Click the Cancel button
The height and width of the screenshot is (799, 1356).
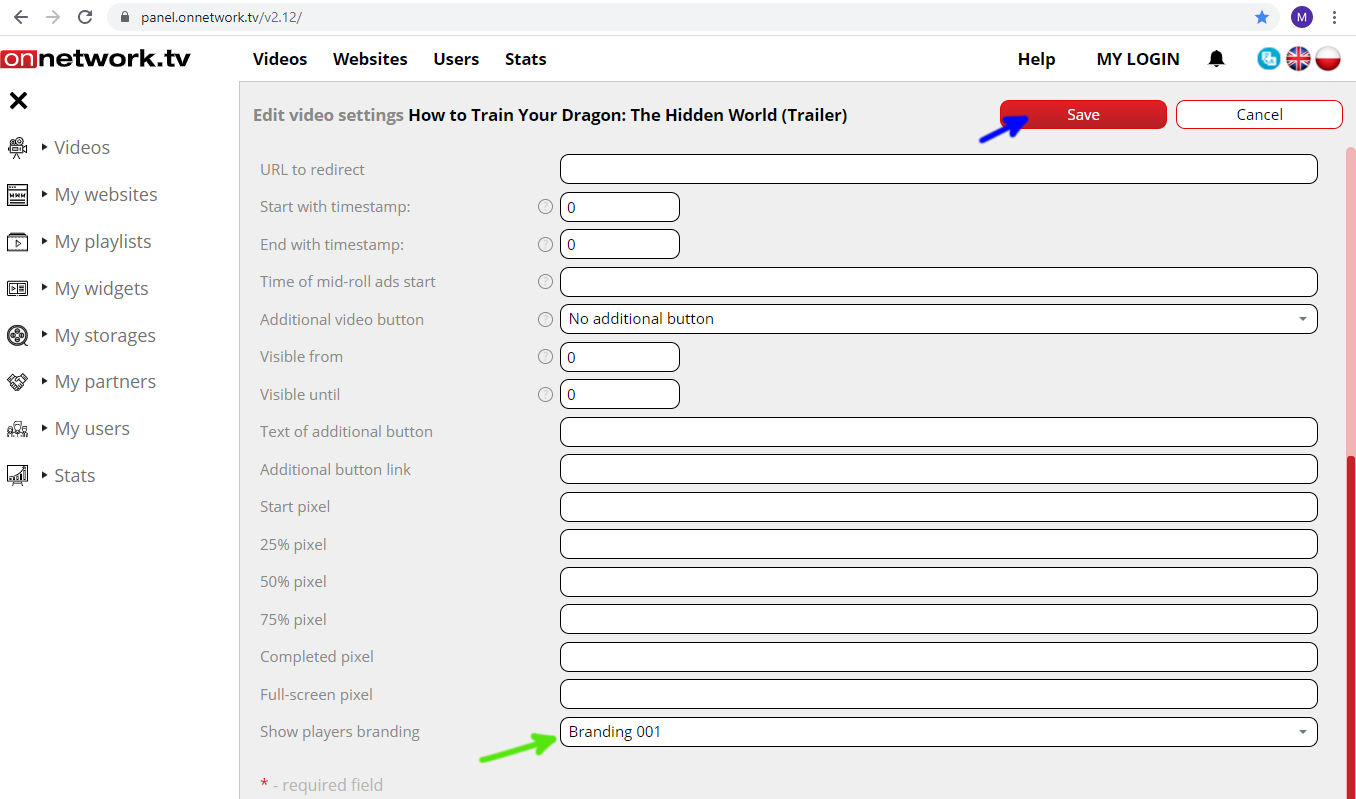(1259, 115)
